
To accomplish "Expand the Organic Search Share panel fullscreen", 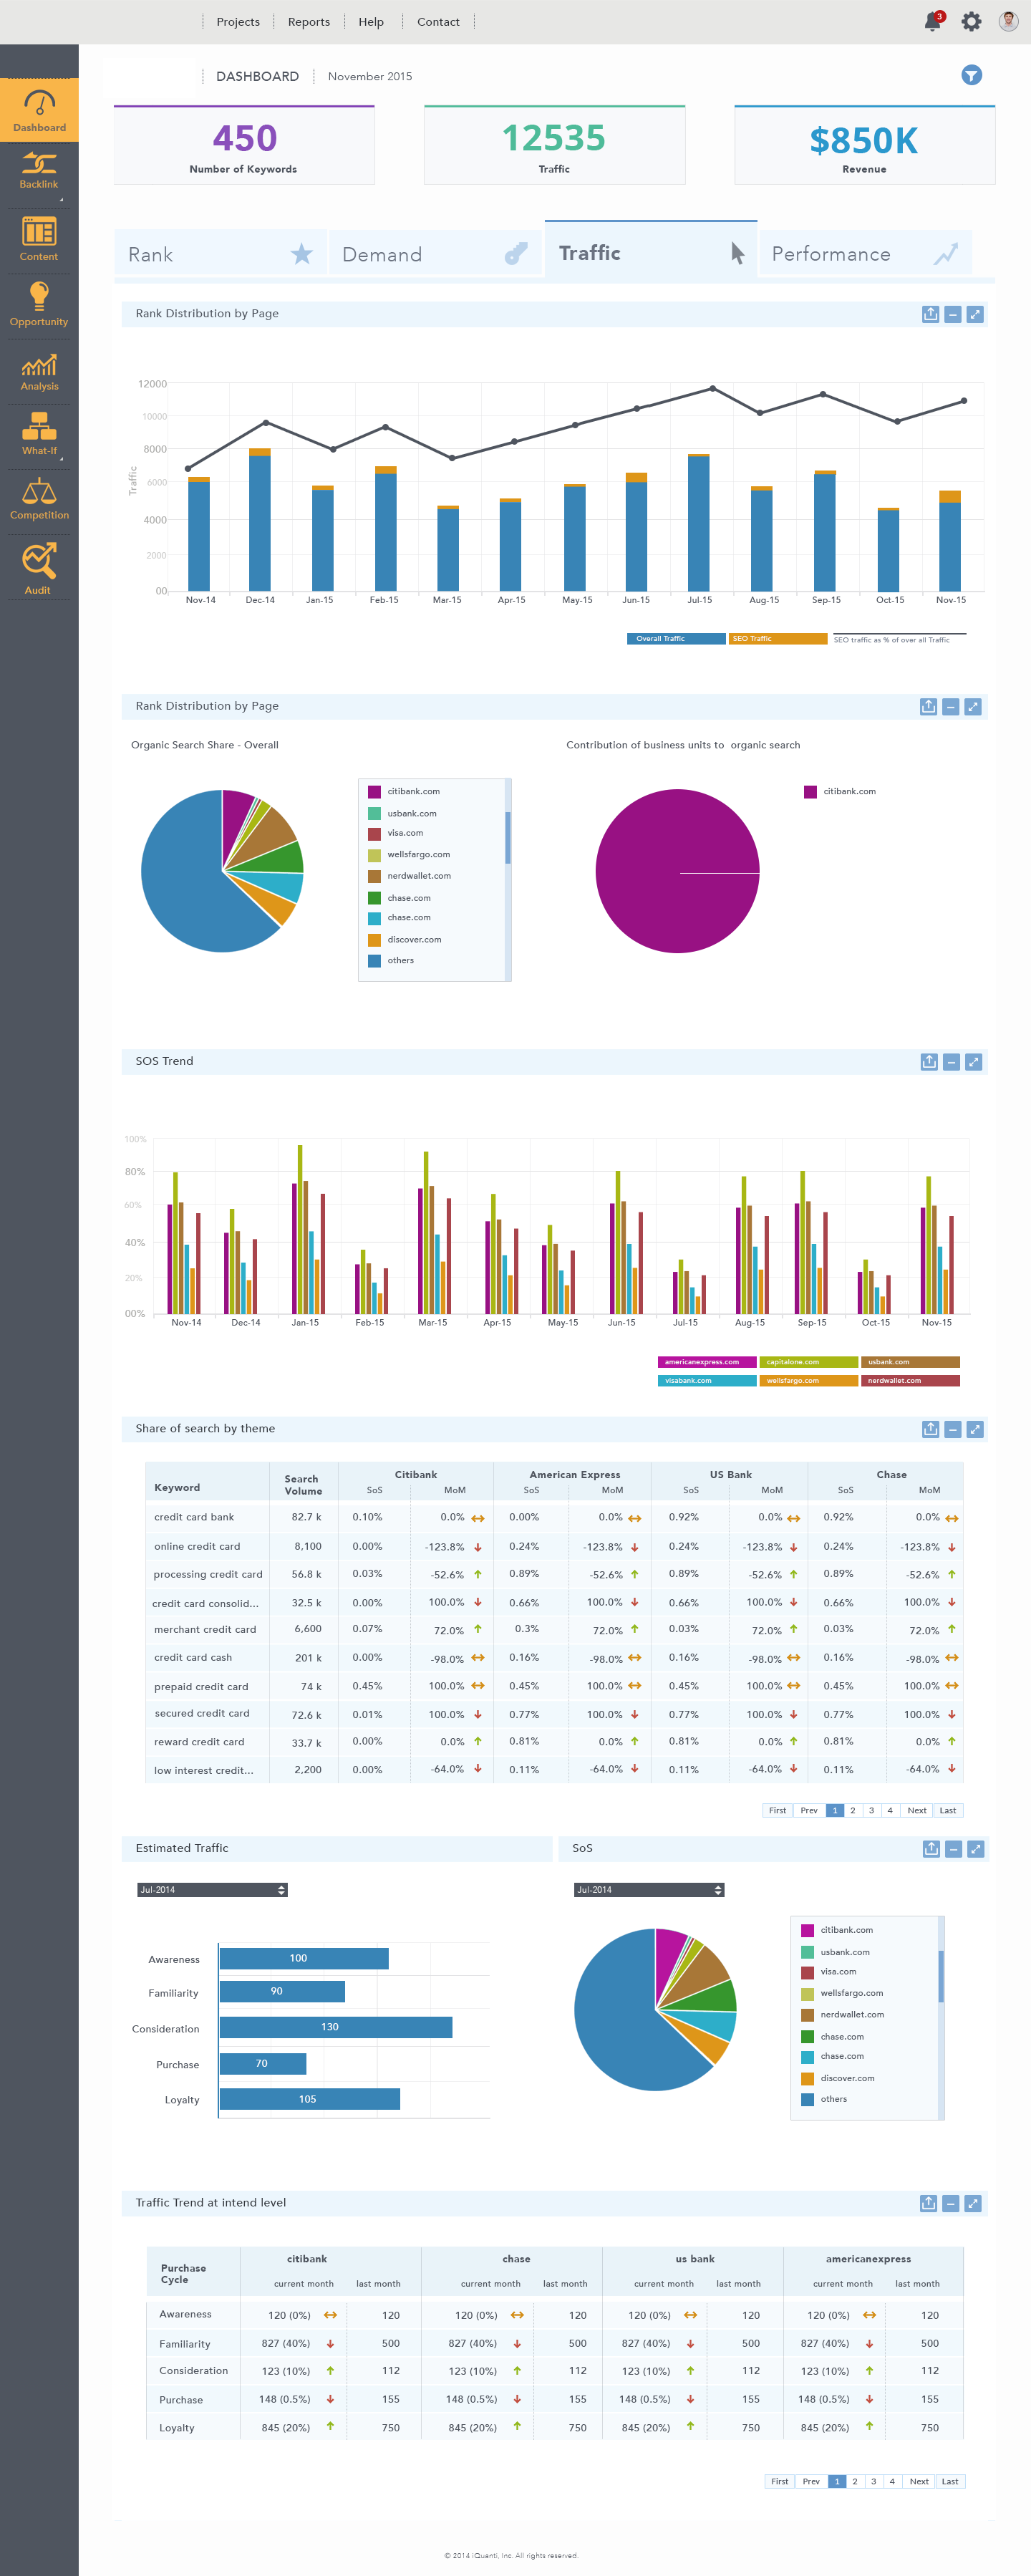I will click(973, 707).
